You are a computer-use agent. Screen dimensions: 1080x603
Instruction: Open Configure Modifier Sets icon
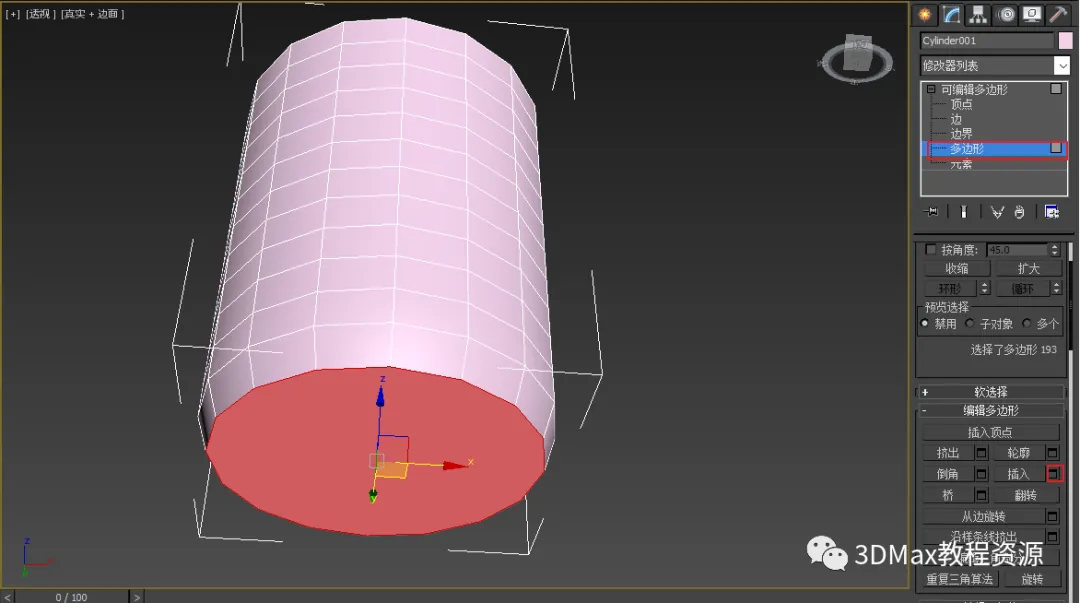[x=1052, y=212]
